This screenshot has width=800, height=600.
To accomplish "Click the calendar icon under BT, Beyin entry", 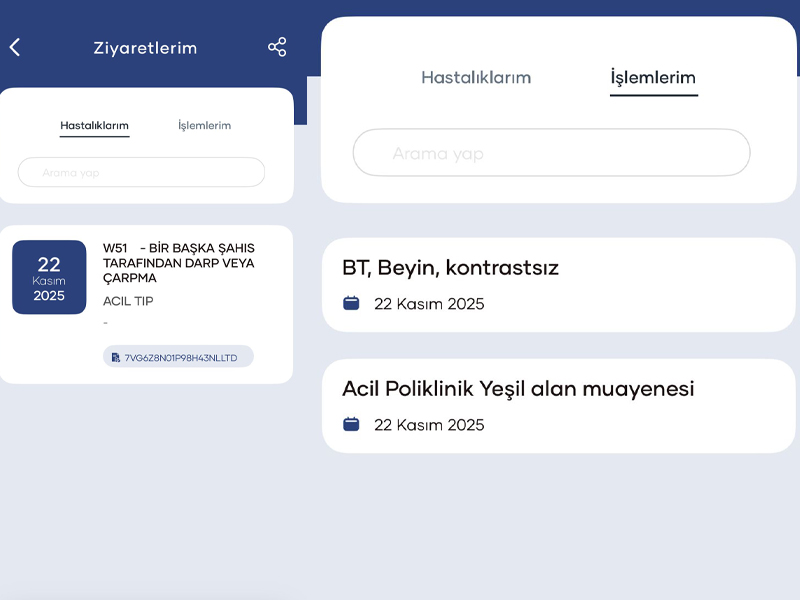I will coord(351,302).
